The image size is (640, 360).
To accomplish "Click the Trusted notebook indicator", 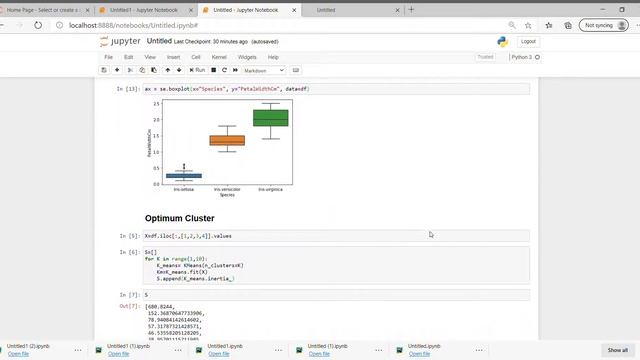I will click(485, 57).
